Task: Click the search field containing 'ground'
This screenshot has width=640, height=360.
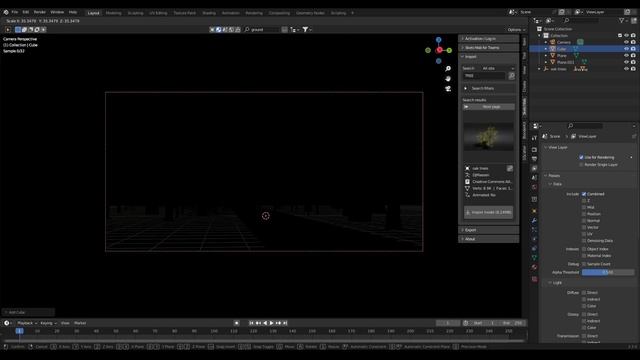Action: [x=262, y=29]
